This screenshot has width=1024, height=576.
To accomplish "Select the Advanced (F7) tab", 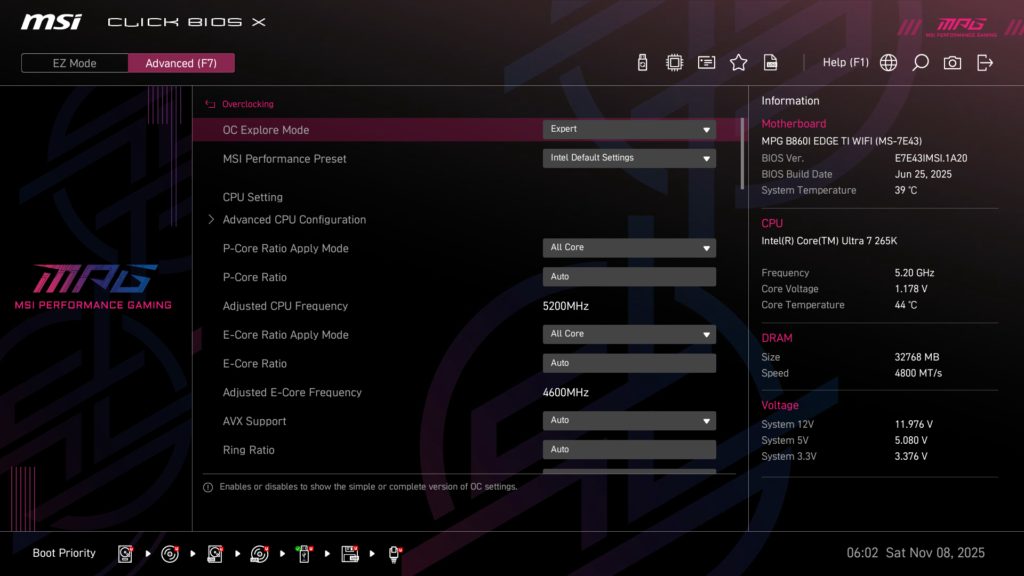I will pyautogui.click(x=181, y=62).
